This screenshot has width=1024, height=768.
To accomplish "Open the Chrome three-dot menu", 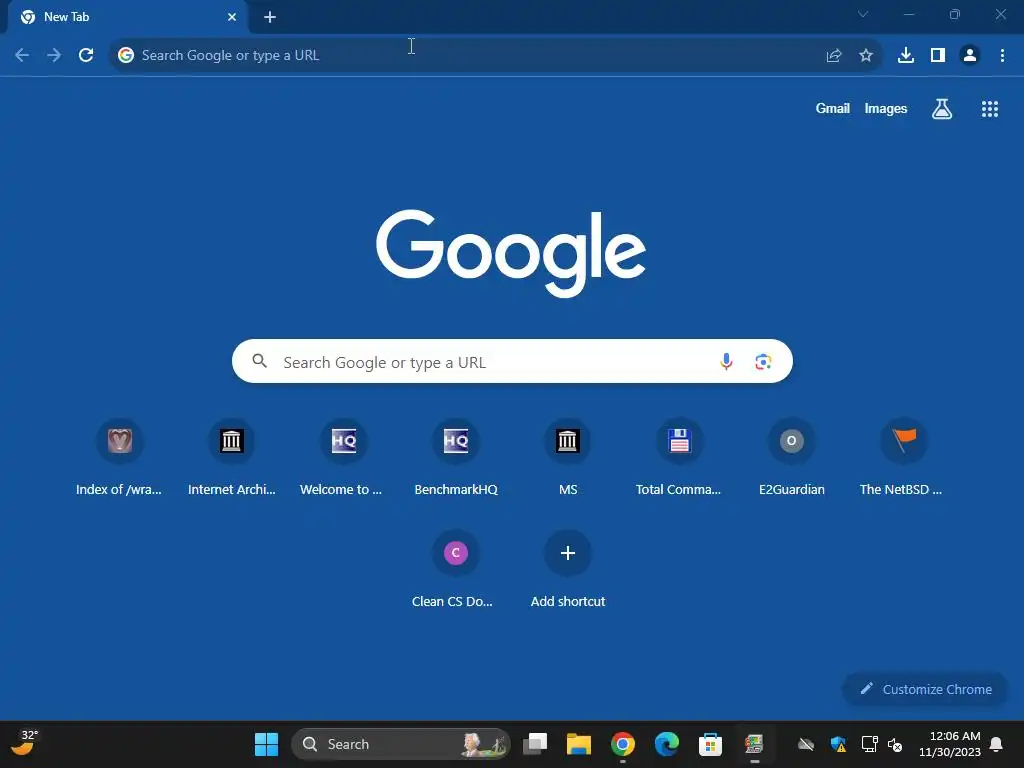I will point(1002,56).
